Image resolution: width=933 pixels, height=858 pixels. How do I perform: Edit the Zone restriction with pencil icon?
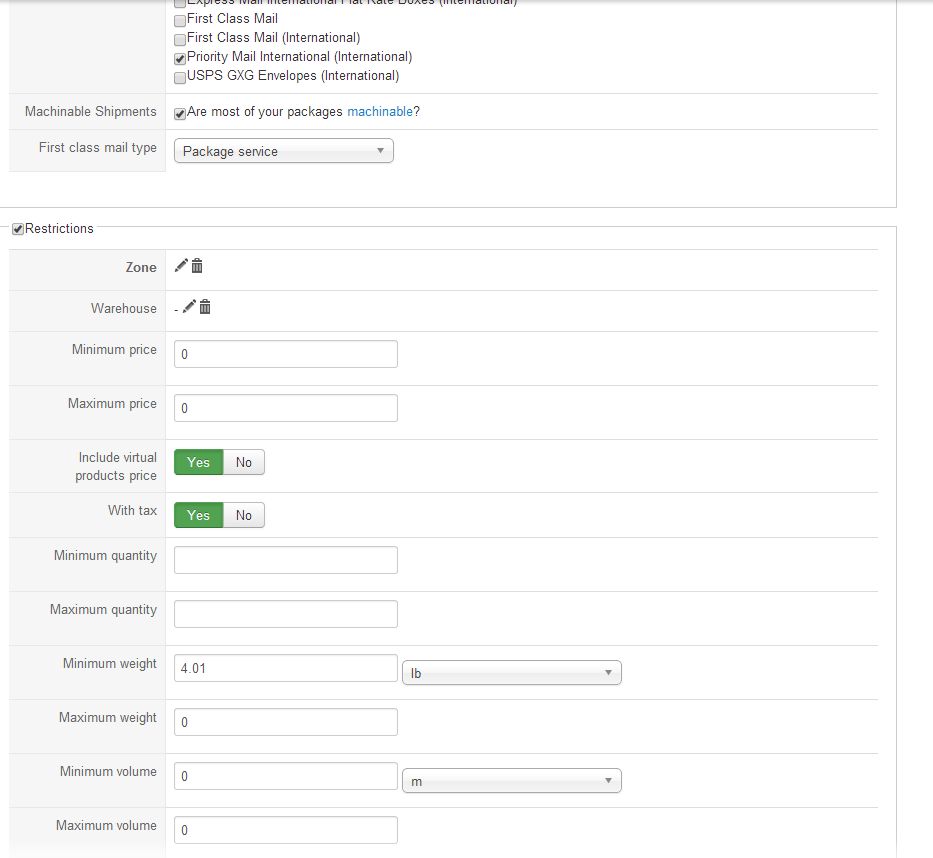[x=181, y=265]
